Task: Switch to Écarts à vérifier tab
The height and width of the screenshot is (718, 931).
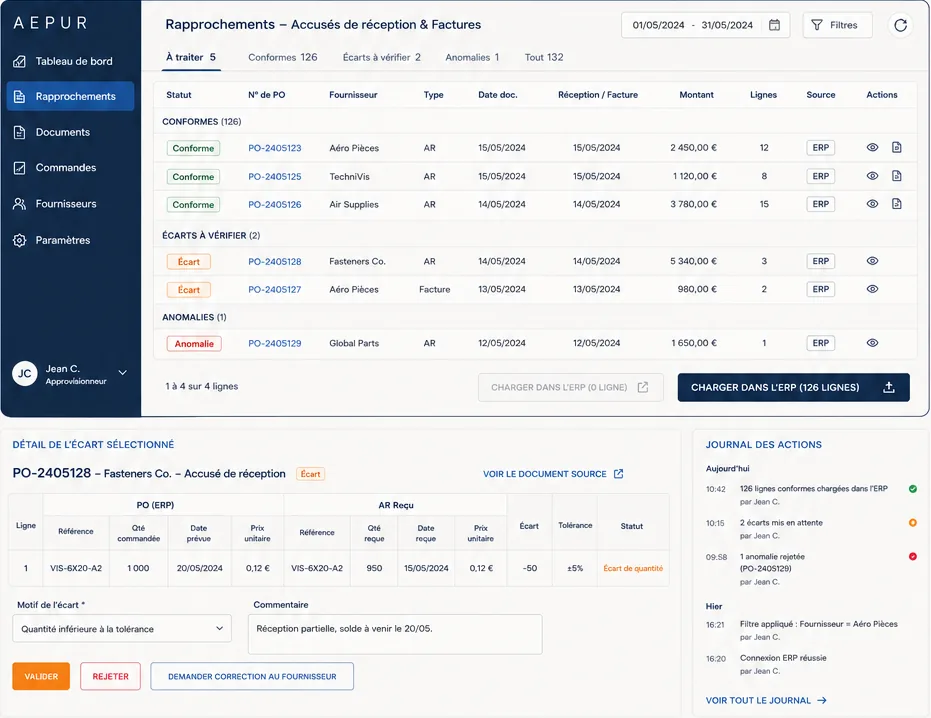Action: click(x=381, y=57)
